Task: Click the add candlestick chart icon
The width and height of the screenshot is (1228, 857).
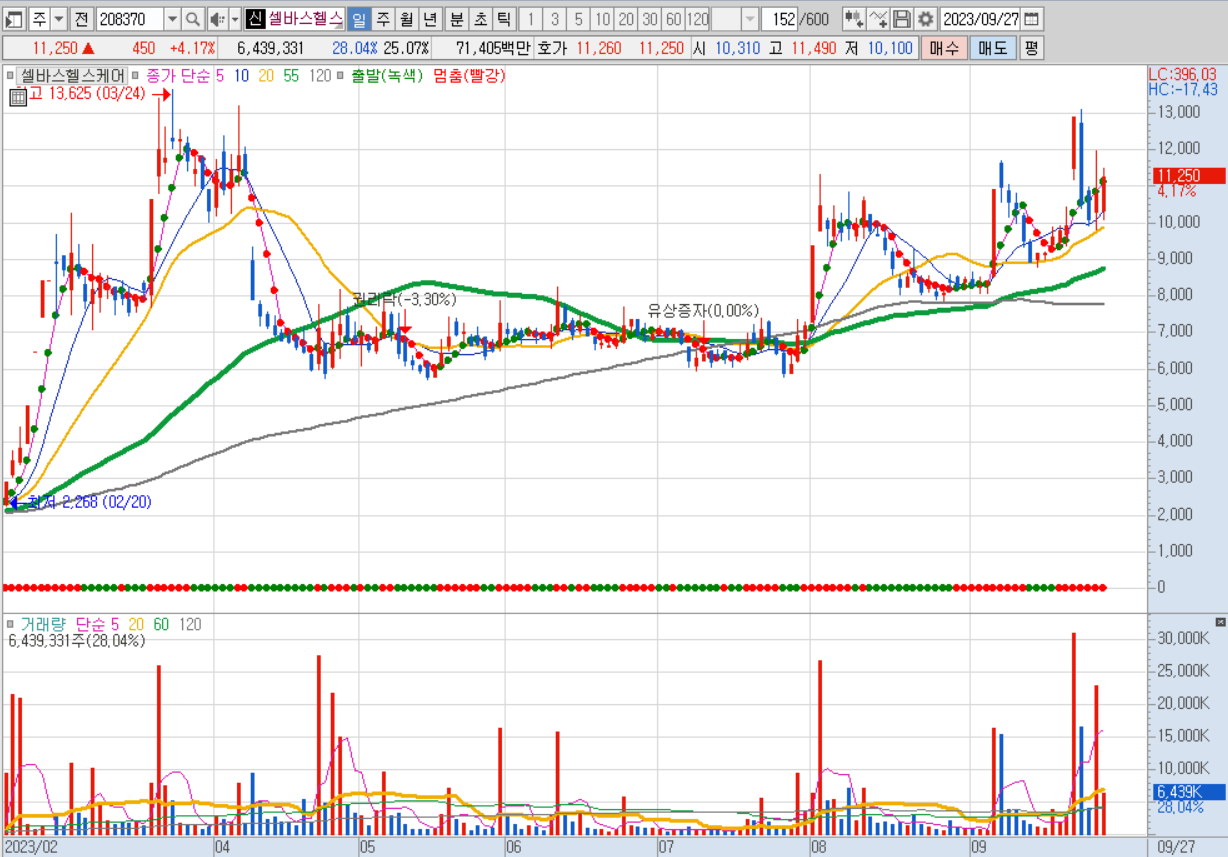Action: [853, 19]
